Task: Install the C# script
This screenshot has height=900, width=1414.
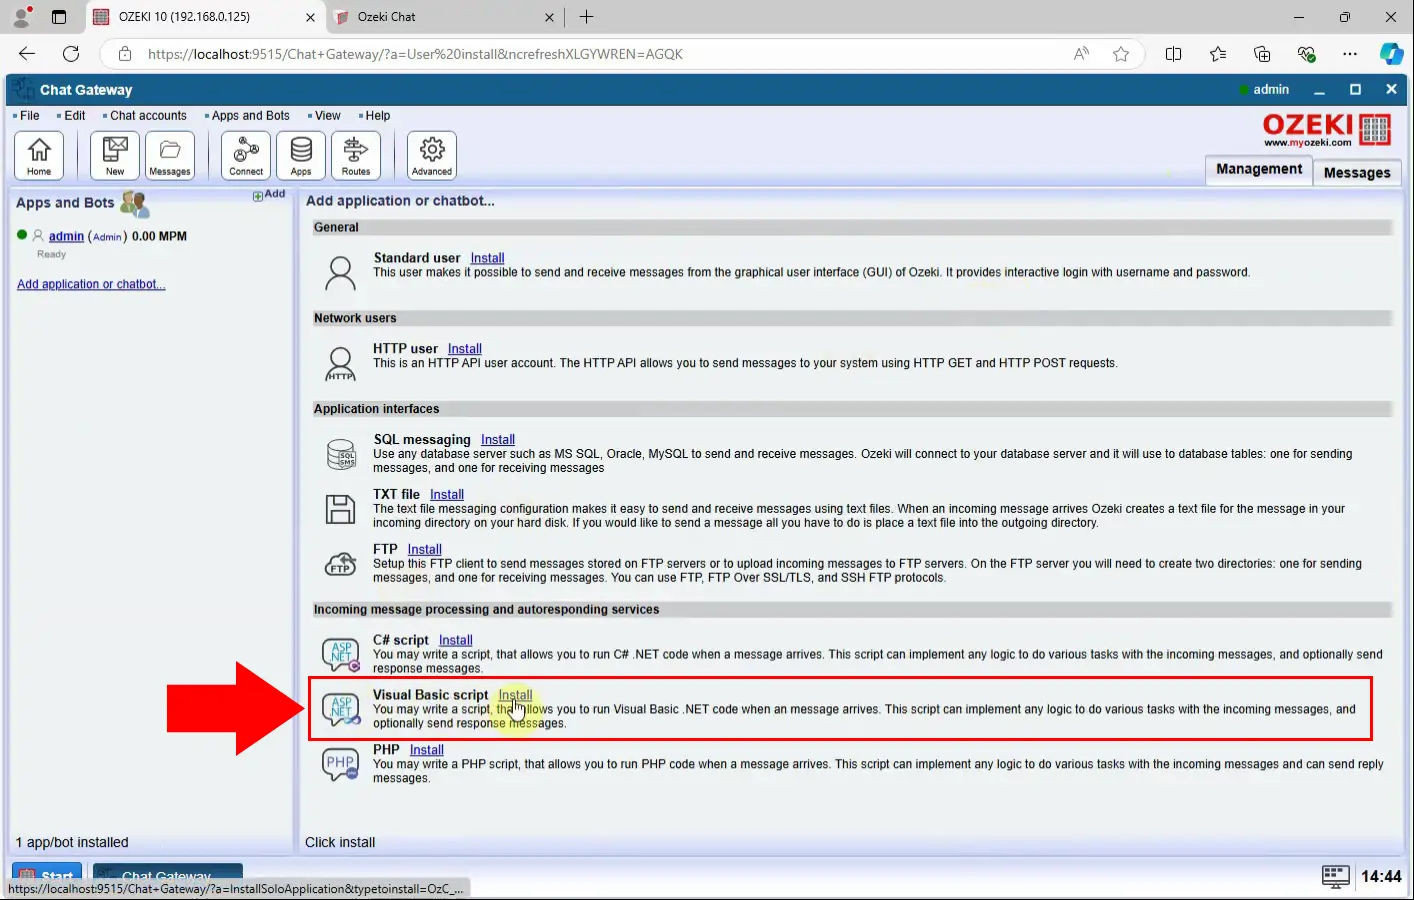Action: [x=455, y=641]
